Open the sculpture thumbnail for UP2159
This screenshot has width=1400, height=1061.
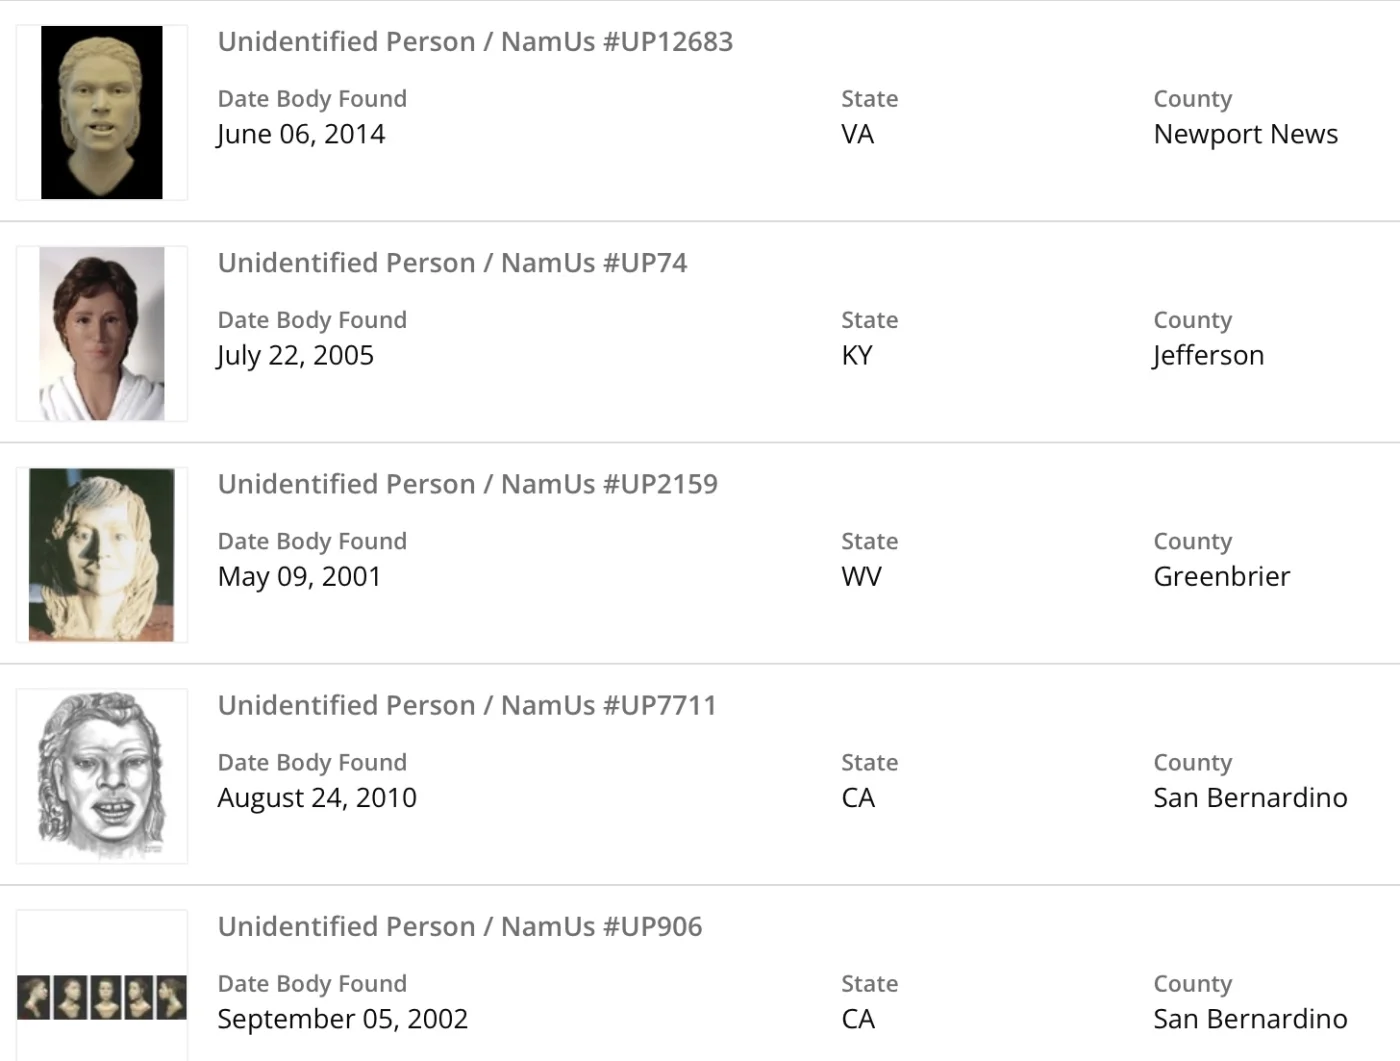pyautogui.click(x=102, y=555)
